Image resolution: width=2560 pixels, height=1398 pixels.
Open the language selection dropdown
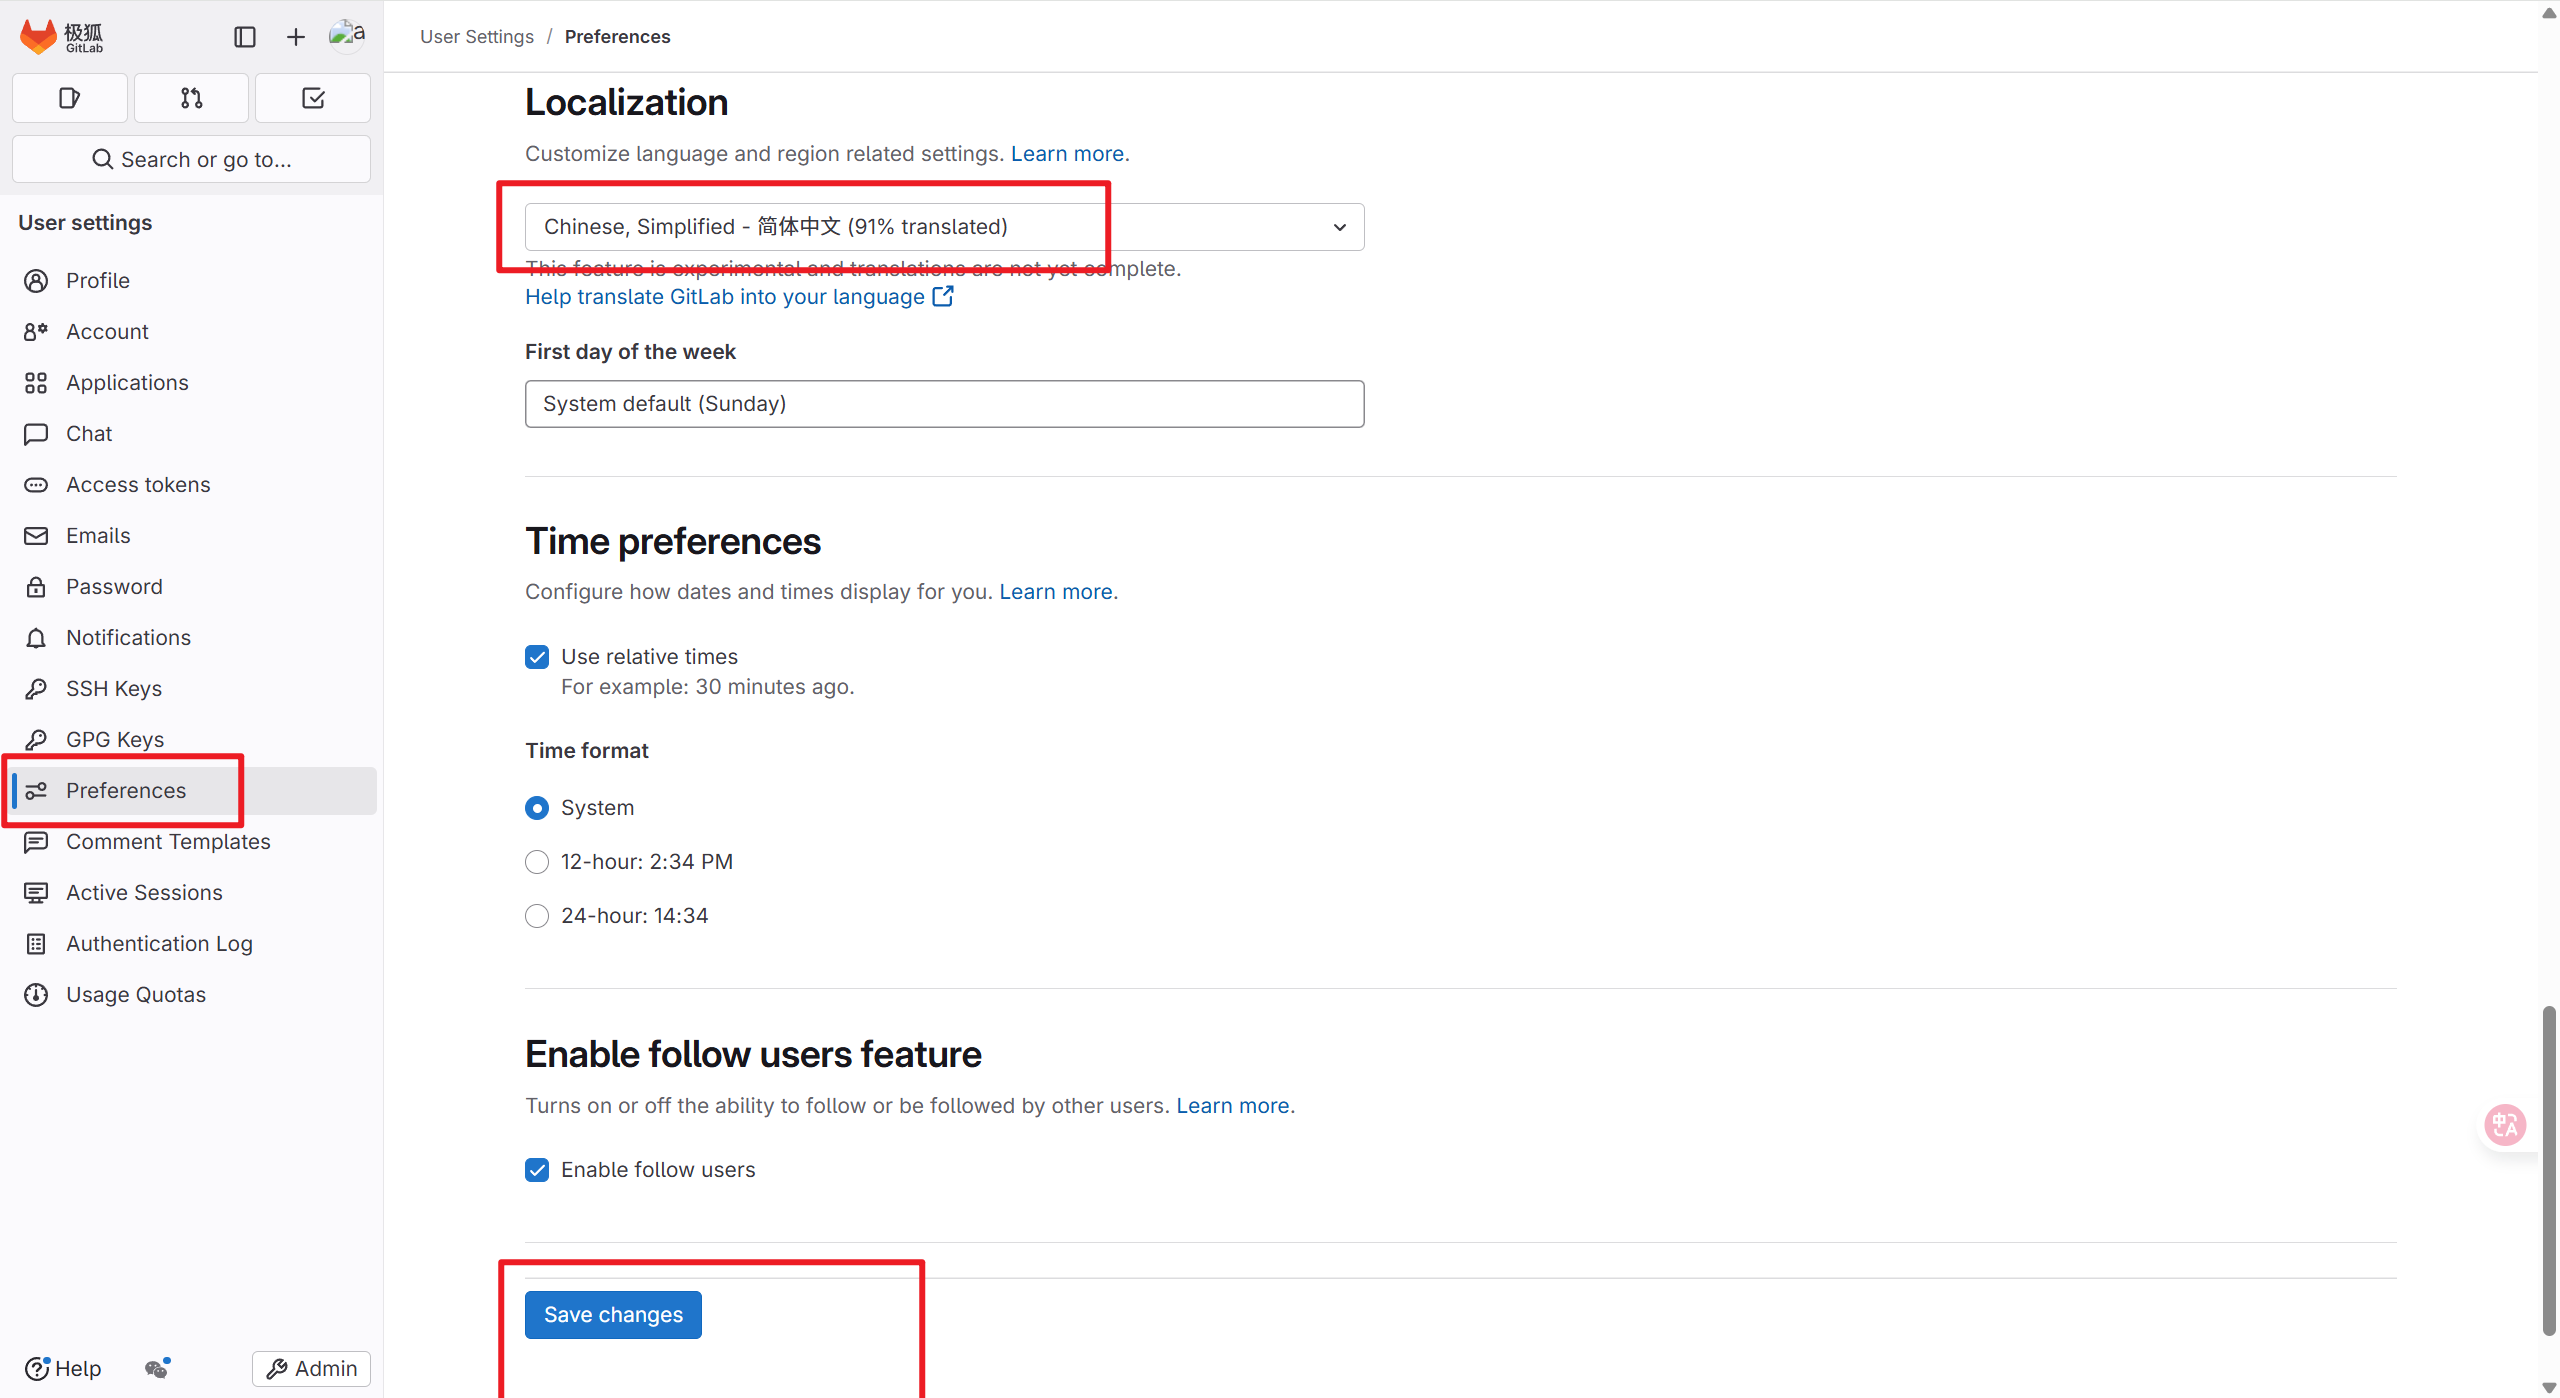tap(944, 227)
